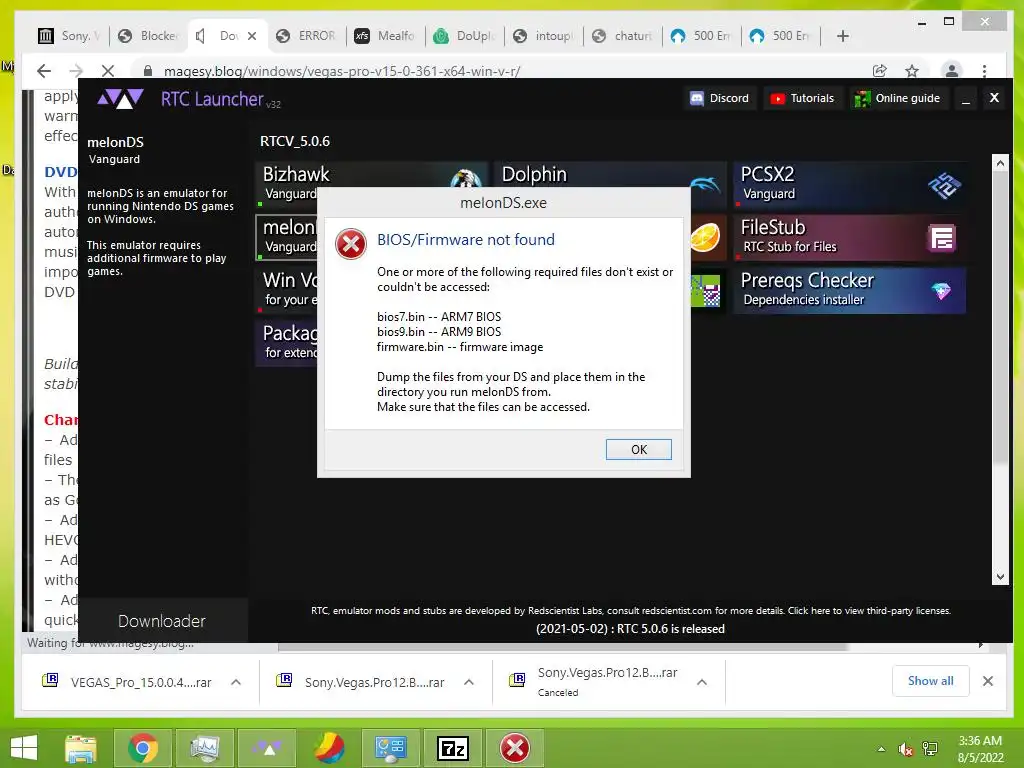Expand options for VEGAS_Pro_15 download
1024x768 pixels.
(x=236, y=682)
